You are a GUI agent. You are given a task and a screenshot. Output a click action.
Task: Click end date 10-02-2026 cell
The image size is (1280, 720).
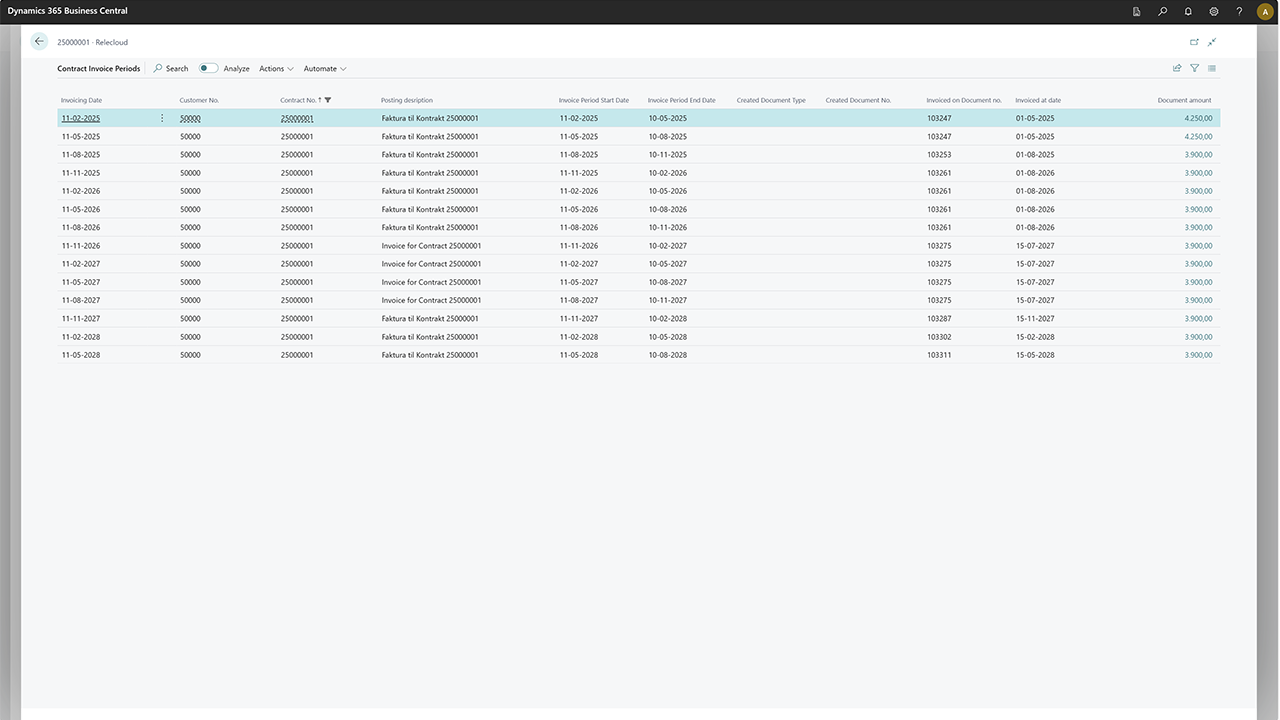coord(668,173)
